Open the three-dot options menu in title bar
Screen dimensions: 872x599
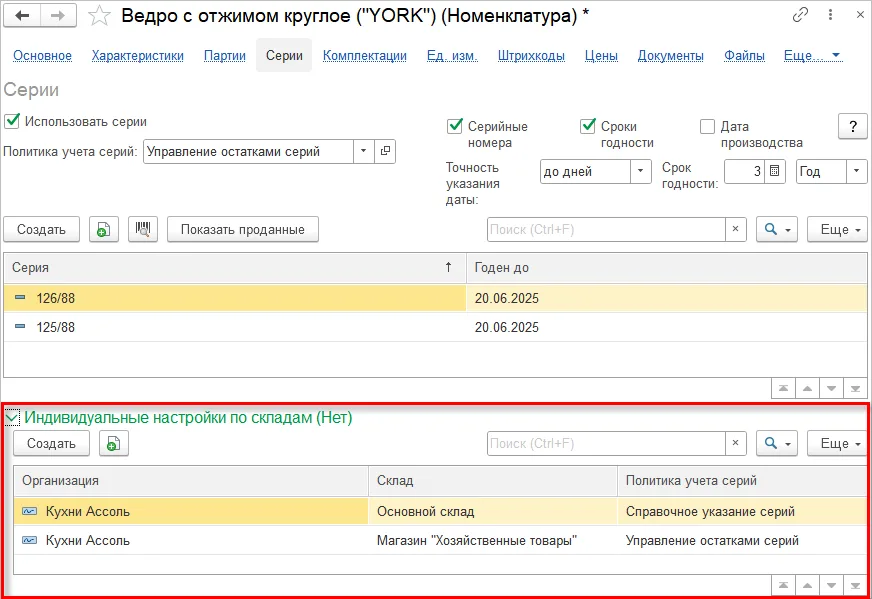click(x=830, y=15)
